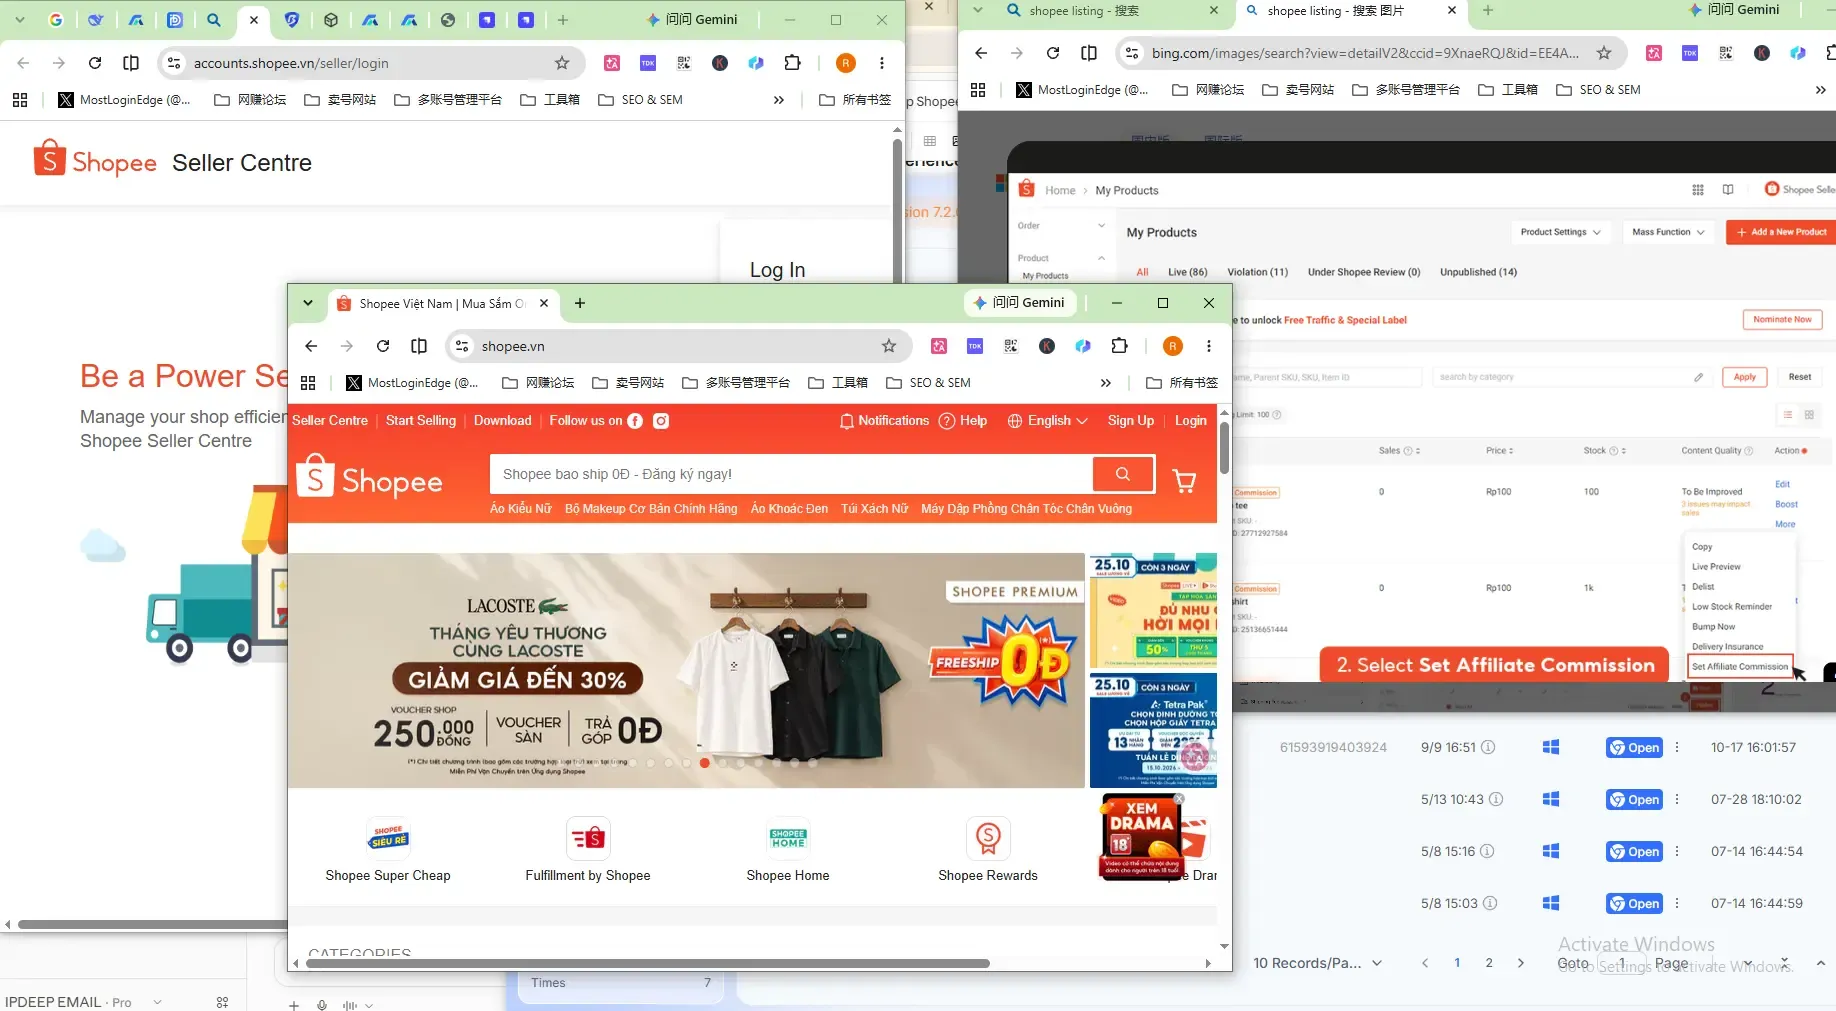The width and height of the screenshot is (1836, 1011).
Task: Open Shopee's Instagram page icon
Action: (661, 421)
